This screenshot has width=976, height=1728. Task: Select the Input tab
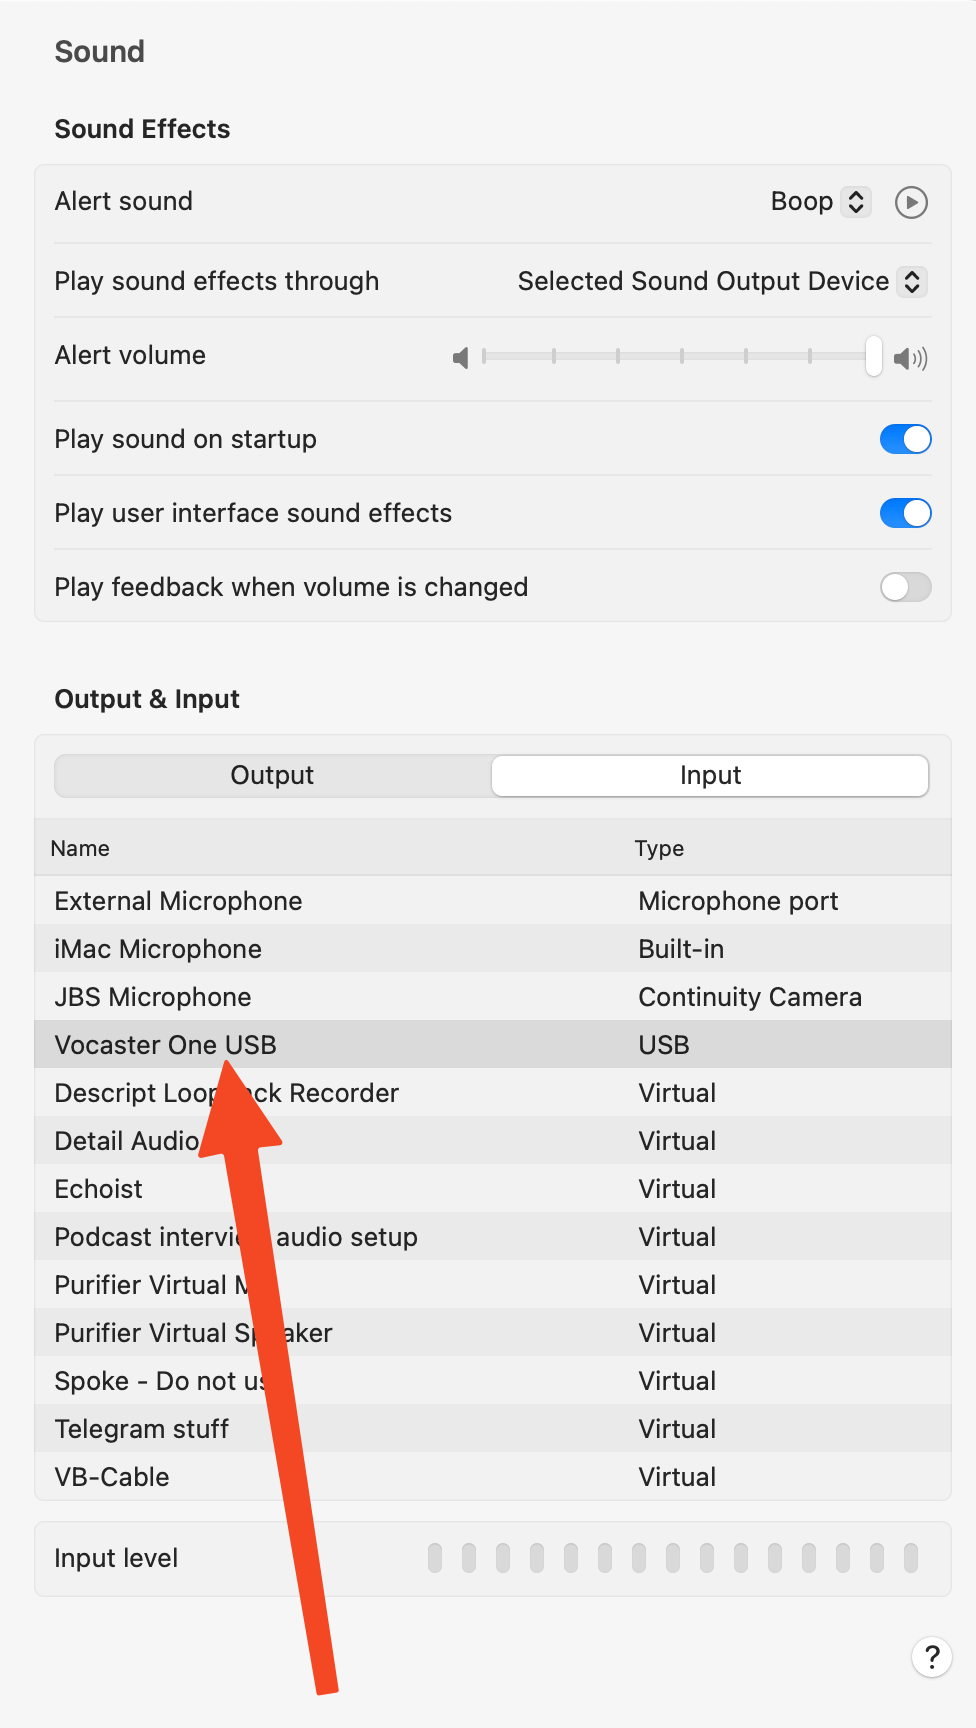point(710,775)
